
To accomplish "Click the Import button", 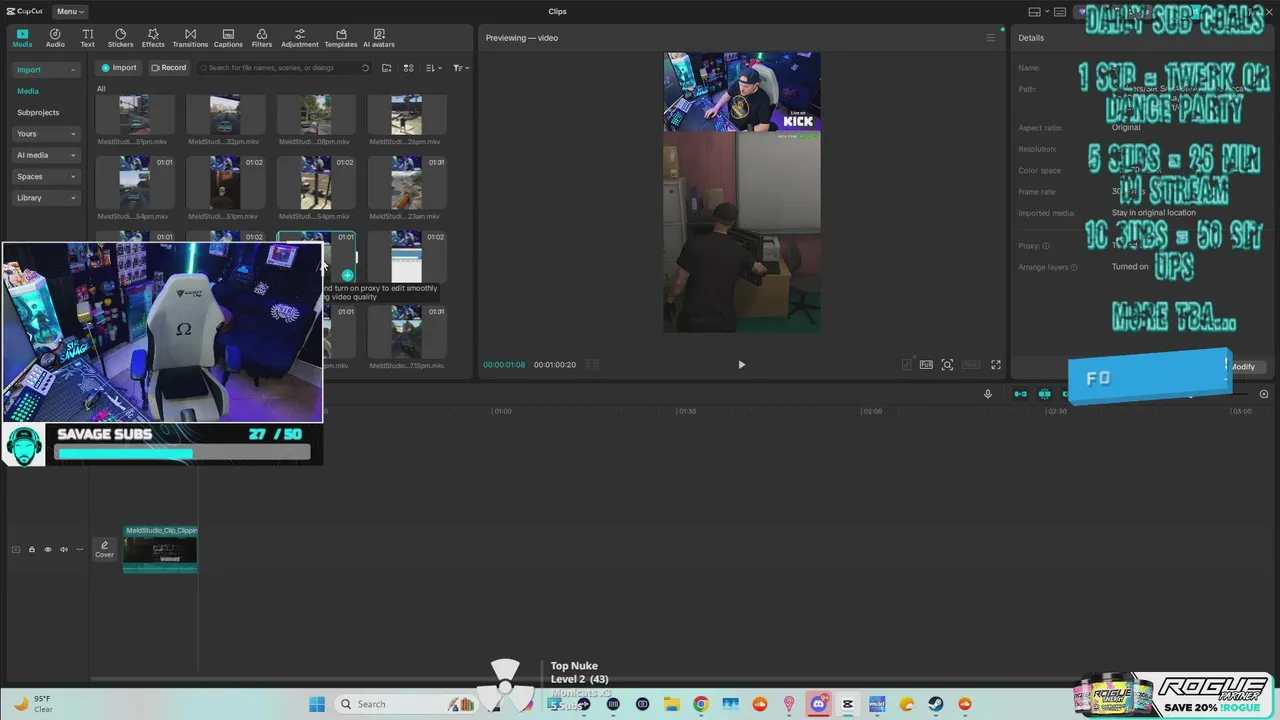I will [118, 68].
